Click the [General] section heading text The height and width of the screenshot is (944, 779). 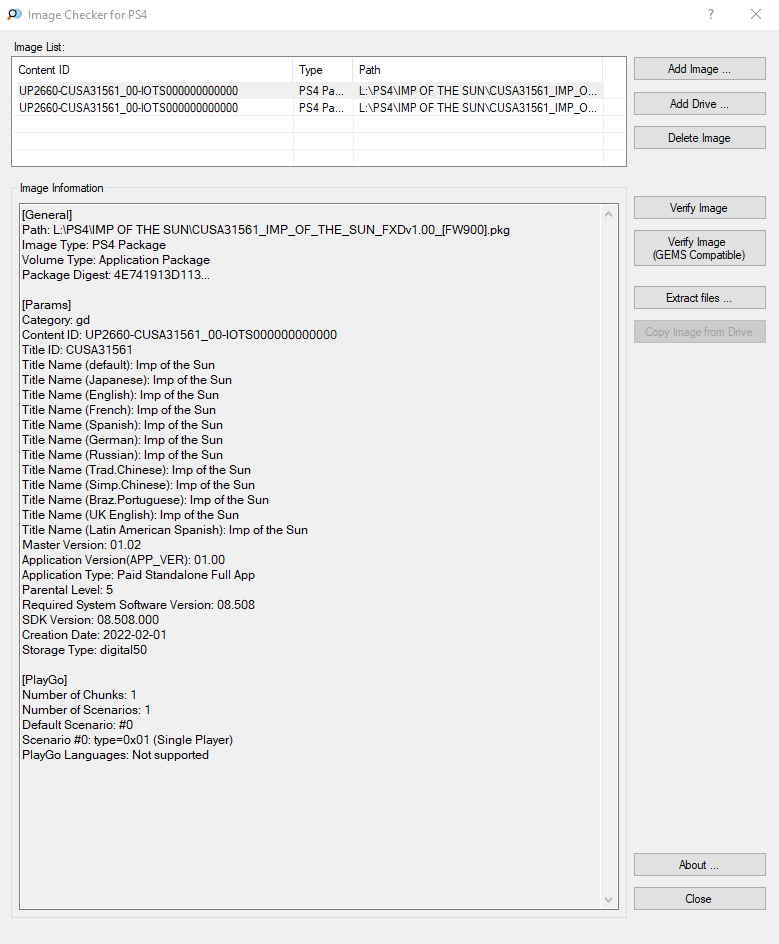point(47,215)
